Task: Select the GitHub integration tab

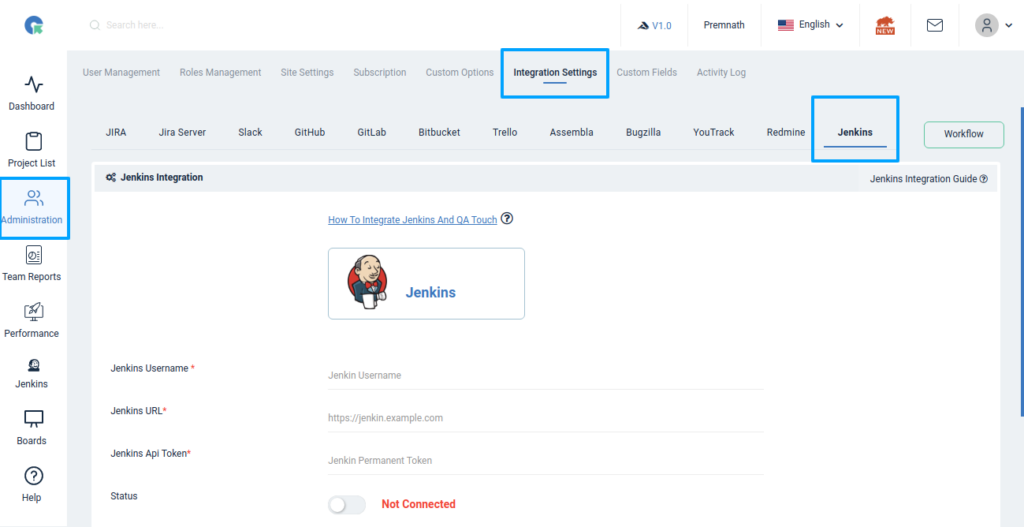Action: pos(310,132)
